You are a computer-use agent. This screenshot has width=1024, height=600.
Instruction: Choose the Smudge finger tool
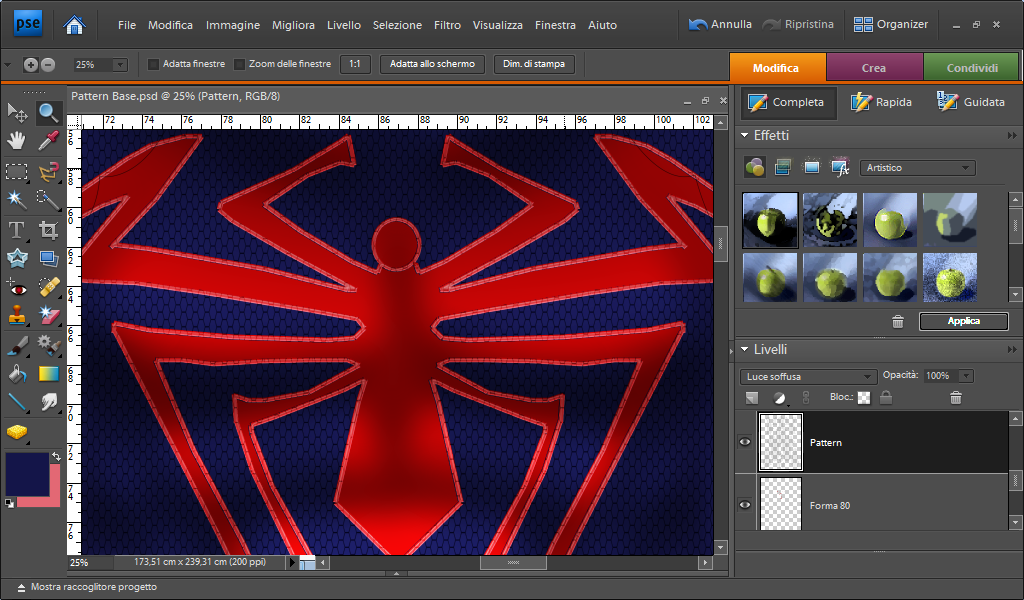[x=48, y=402]
